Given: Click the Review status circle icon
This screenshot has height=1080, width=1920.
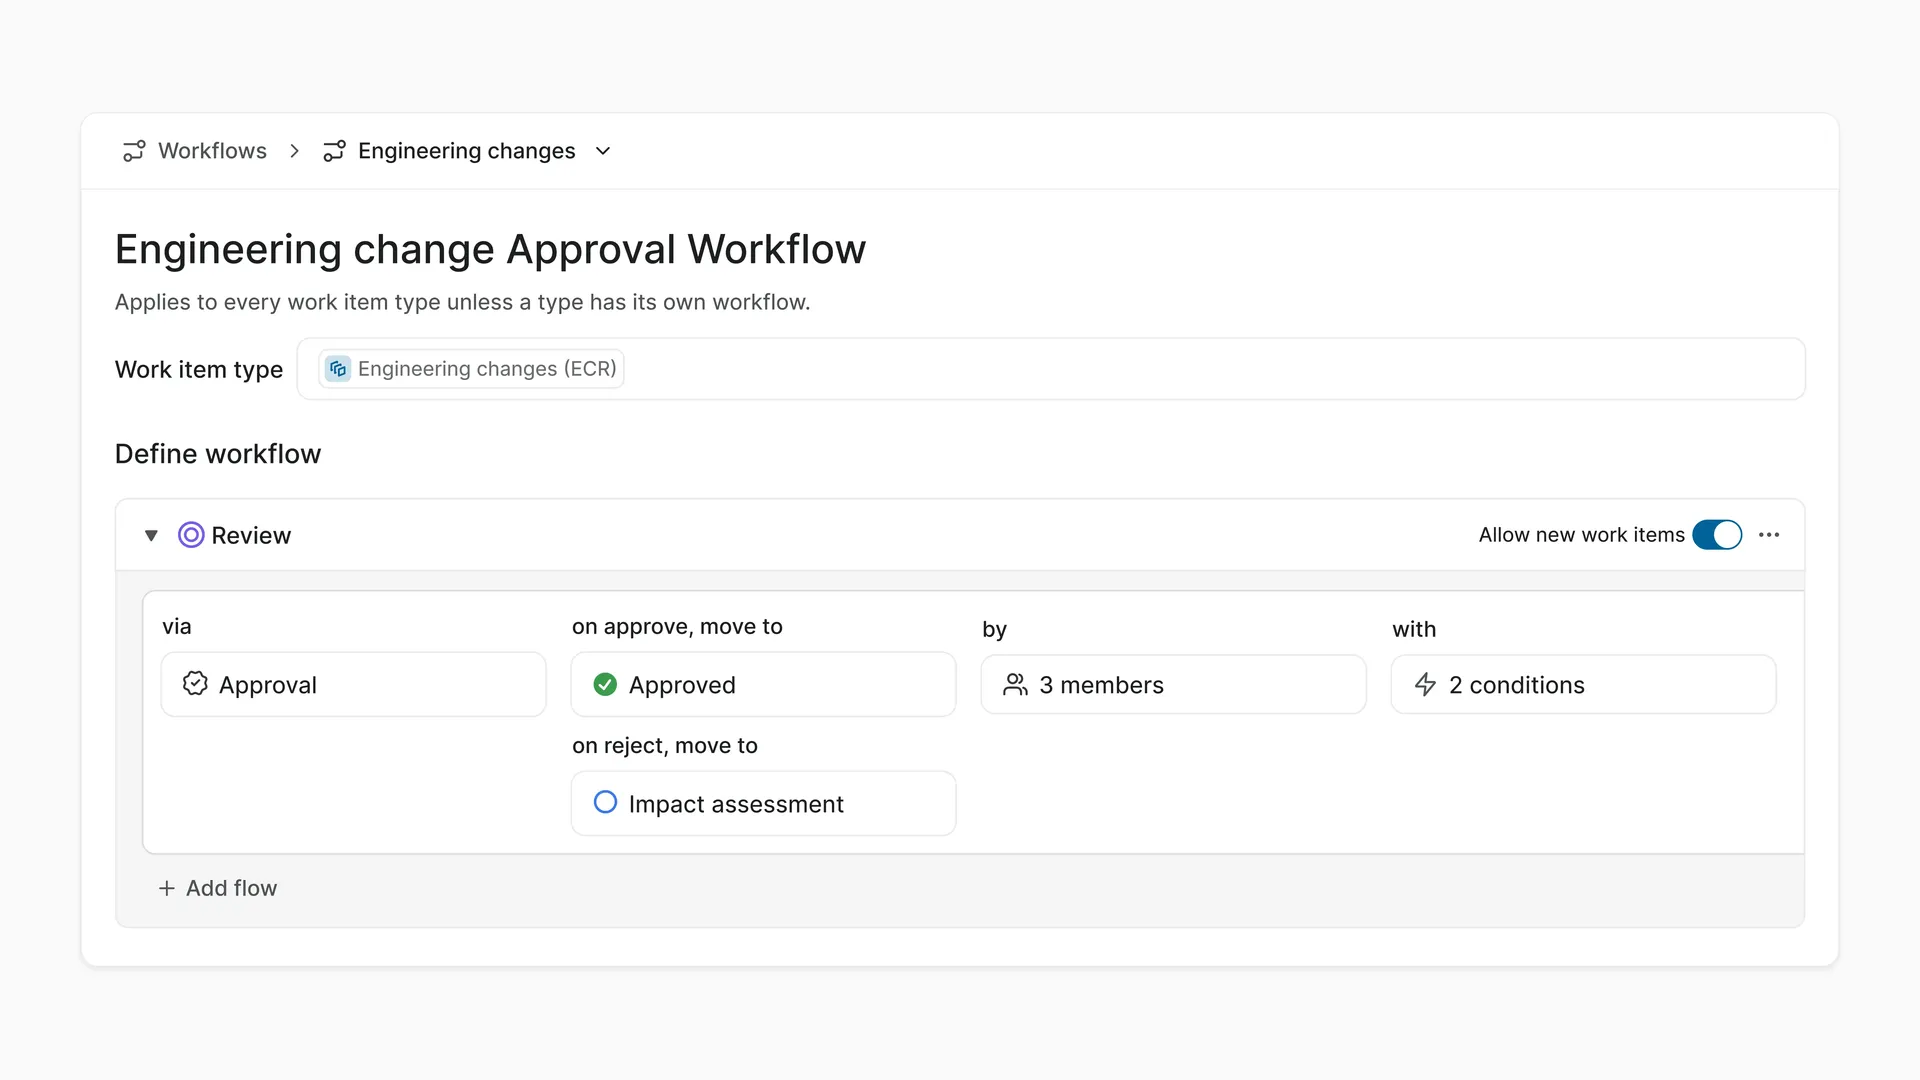Looking at the screenshot, I should click(191, 535).
